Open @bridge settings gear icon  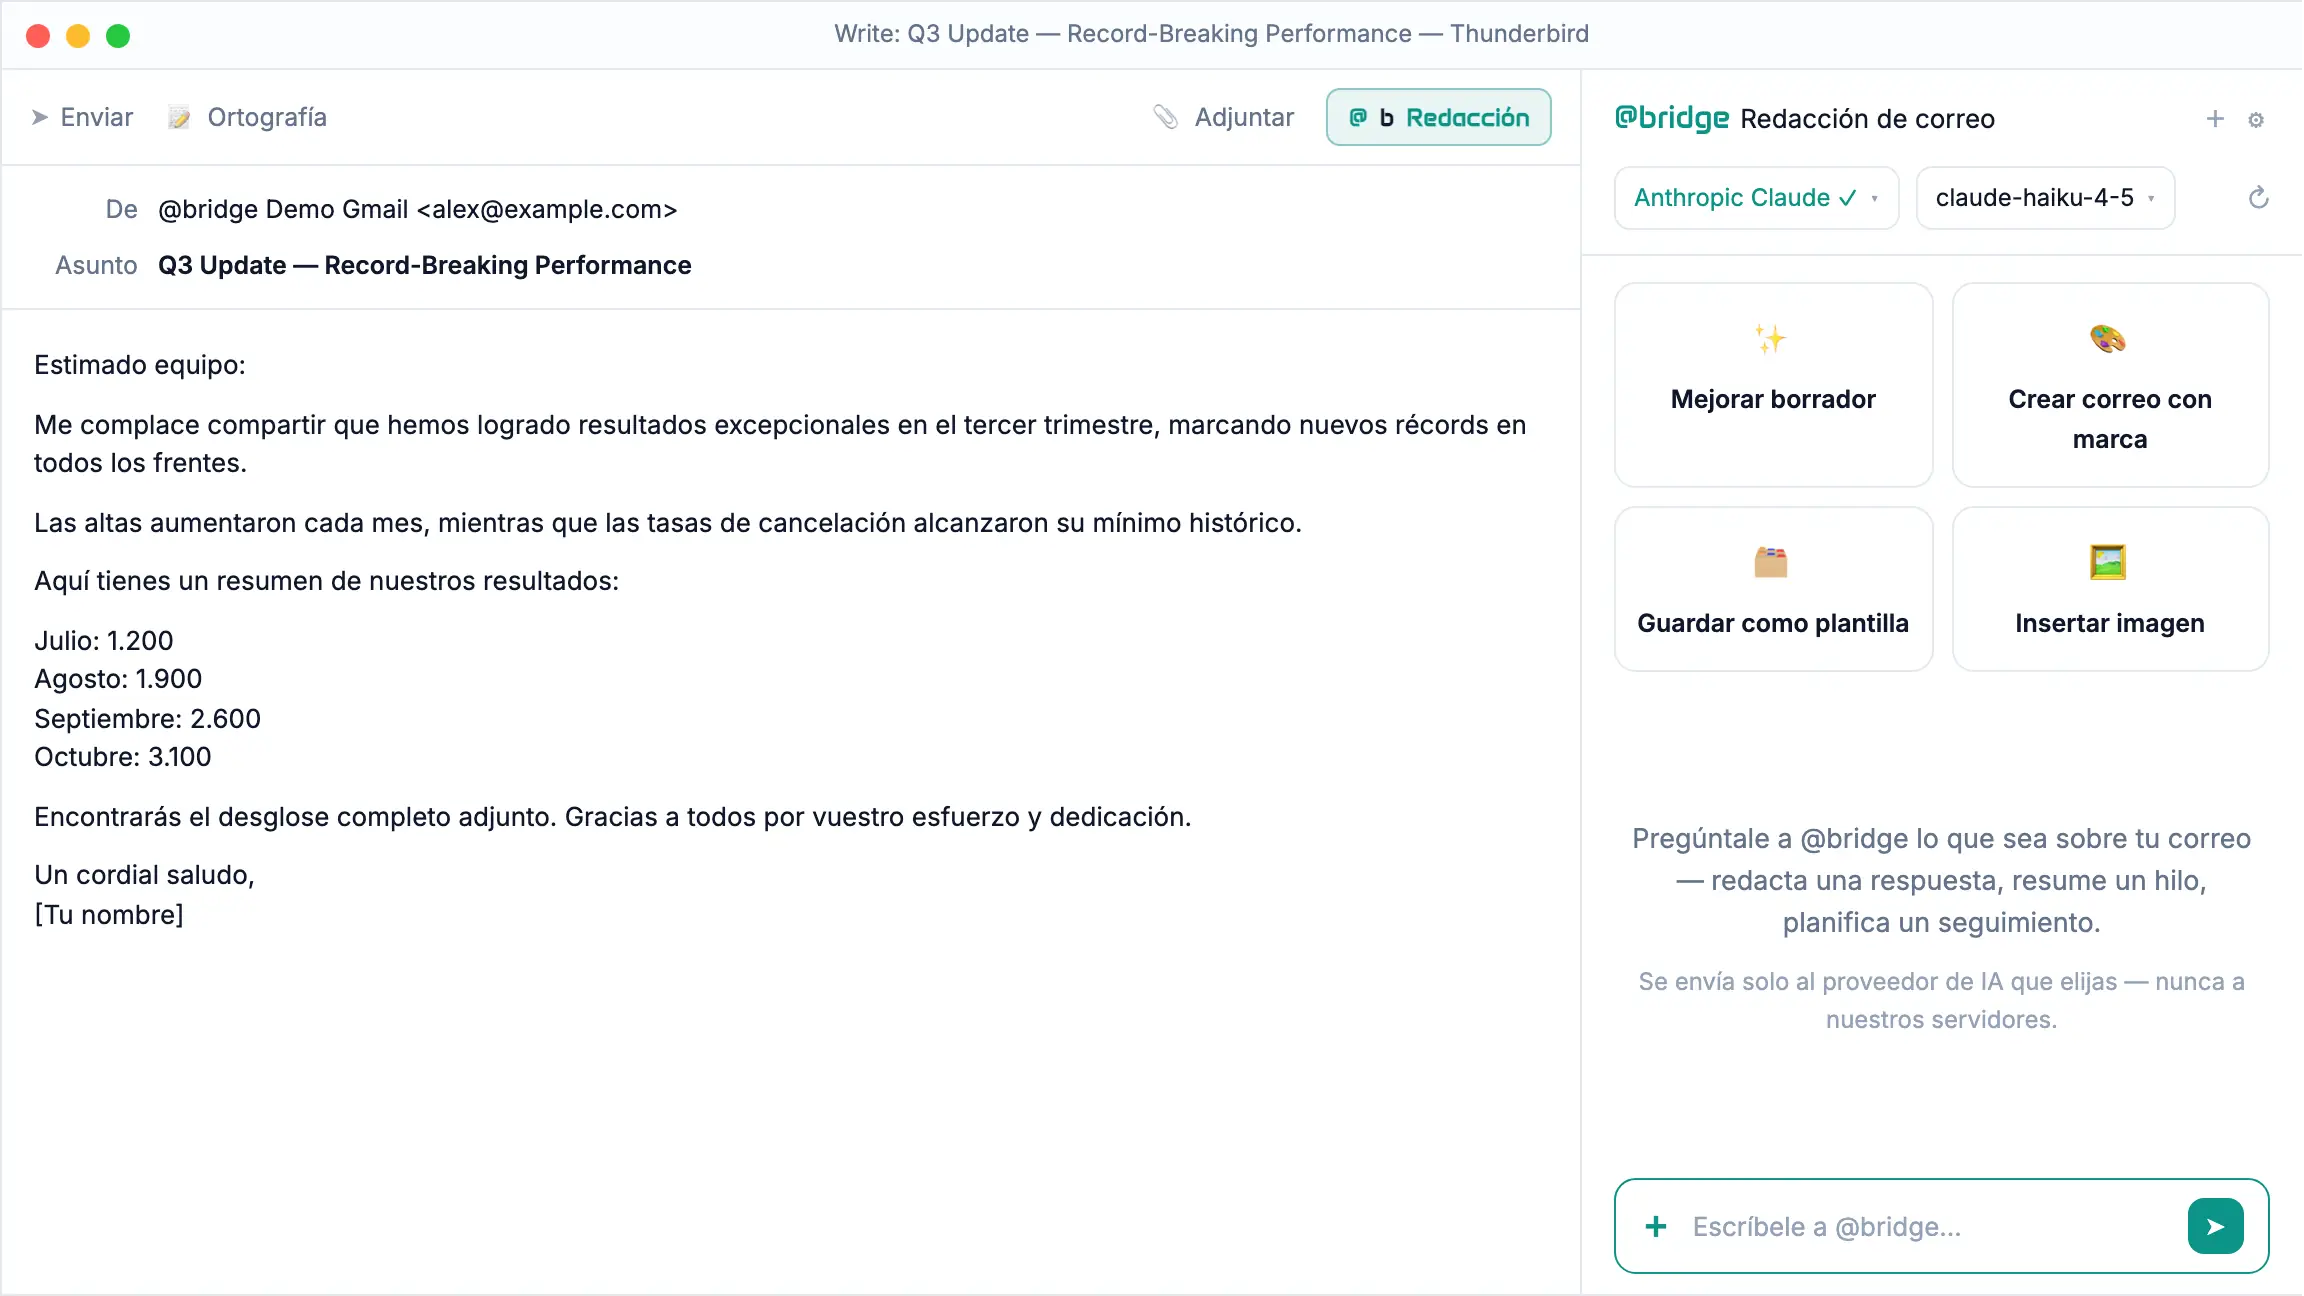[2256, 120]
